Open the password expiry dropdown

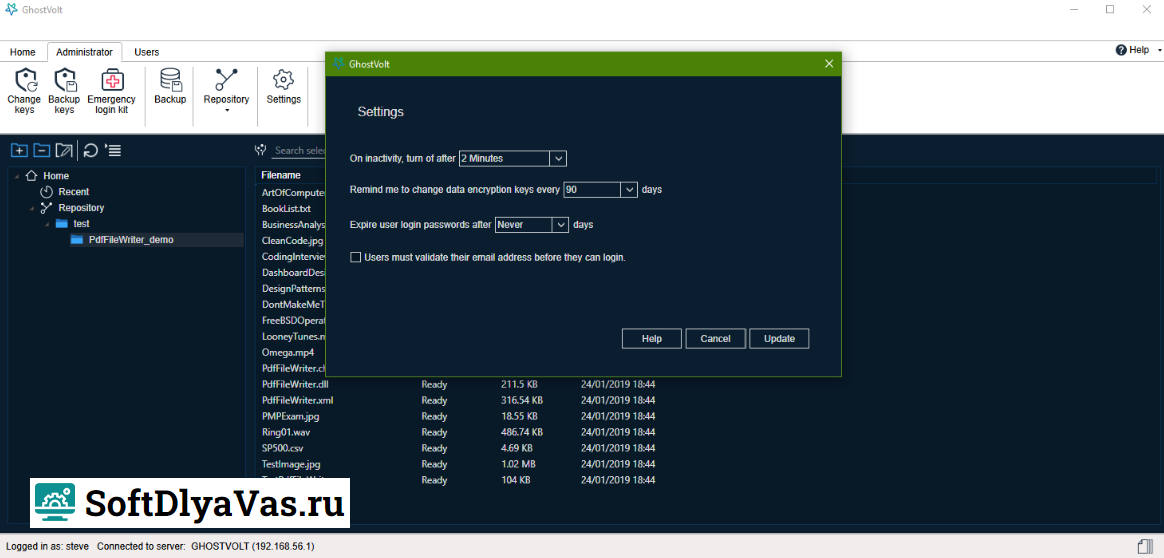[x=560, y=224]
